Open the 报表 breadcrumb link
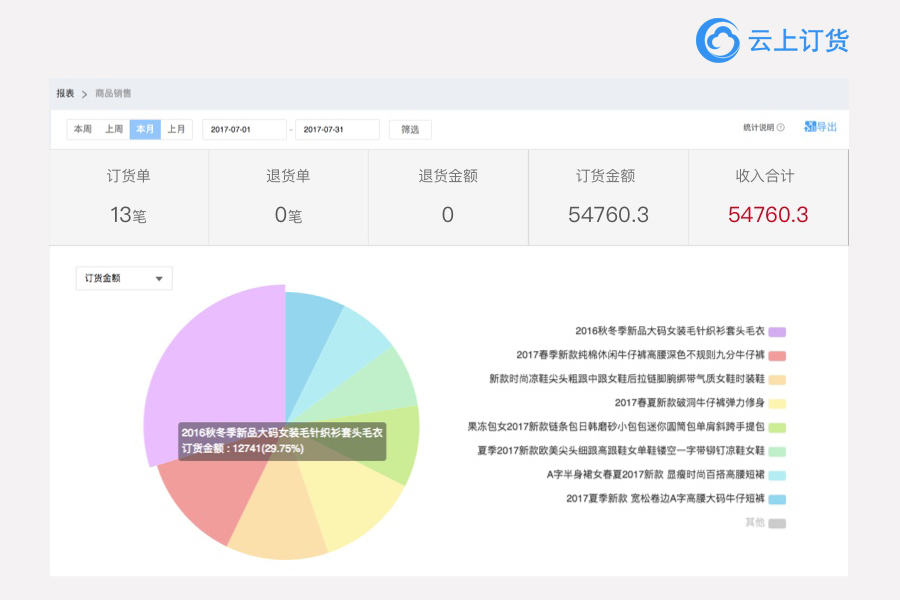This screenshot has width=900, height=600. (x=65, y=94)
